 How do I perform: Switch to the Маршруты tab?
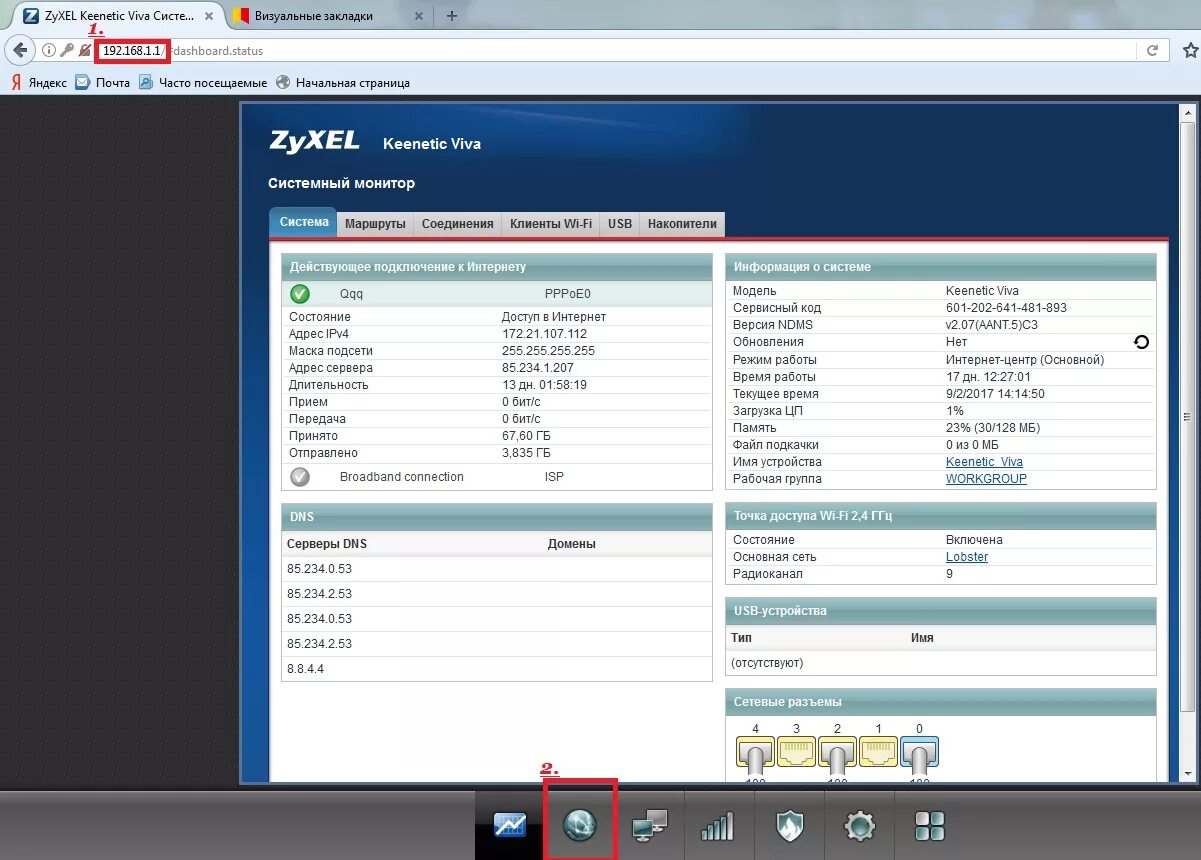(x=375, y=224)
